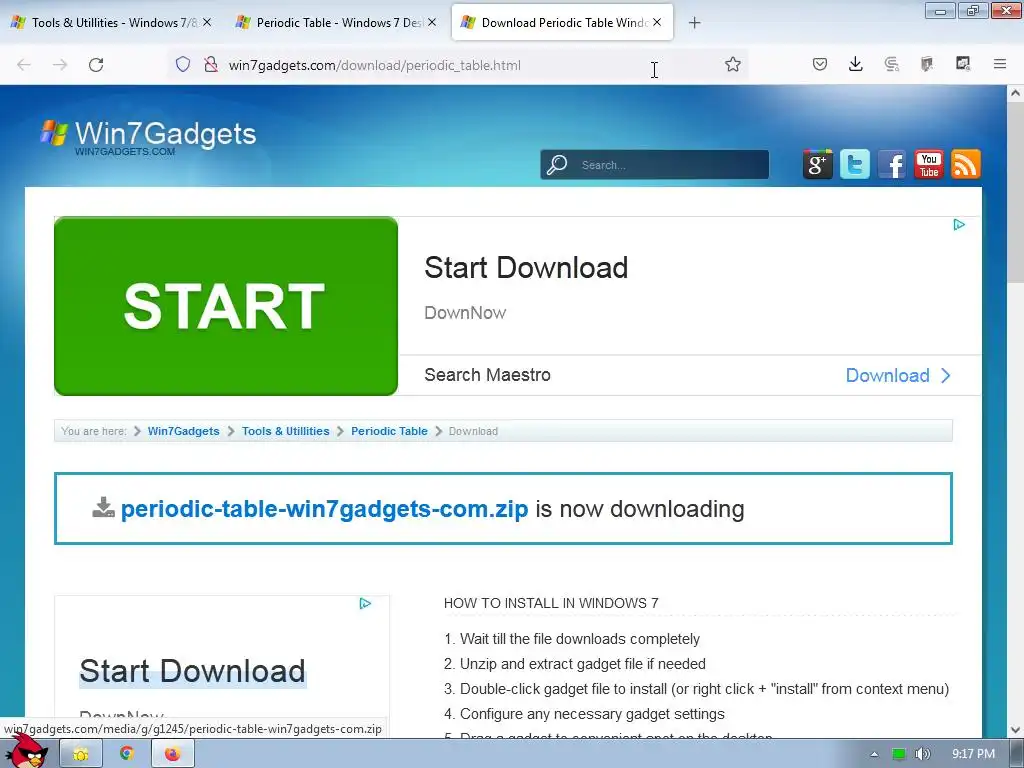Click the vertical scrollbar thumb
Image resolution: width=1024 pixels, height=768 pixels.
tap(1016, 193)
